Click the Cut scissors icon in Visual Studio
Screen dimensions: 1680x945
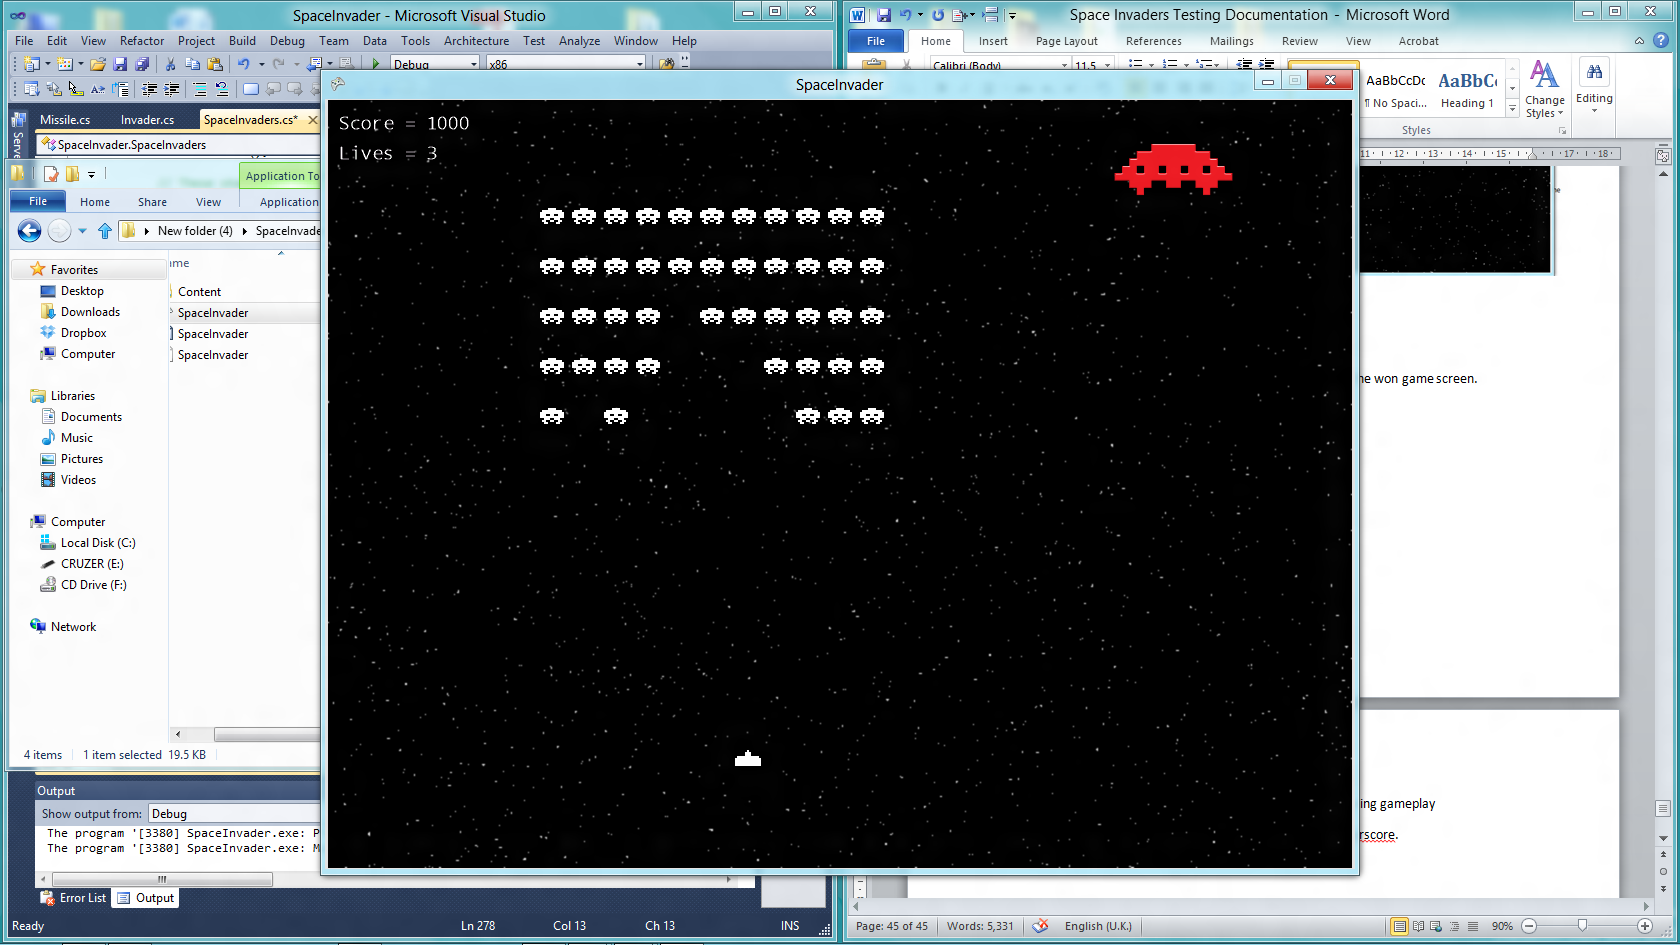pyautogui.click(x=170, y=64)
